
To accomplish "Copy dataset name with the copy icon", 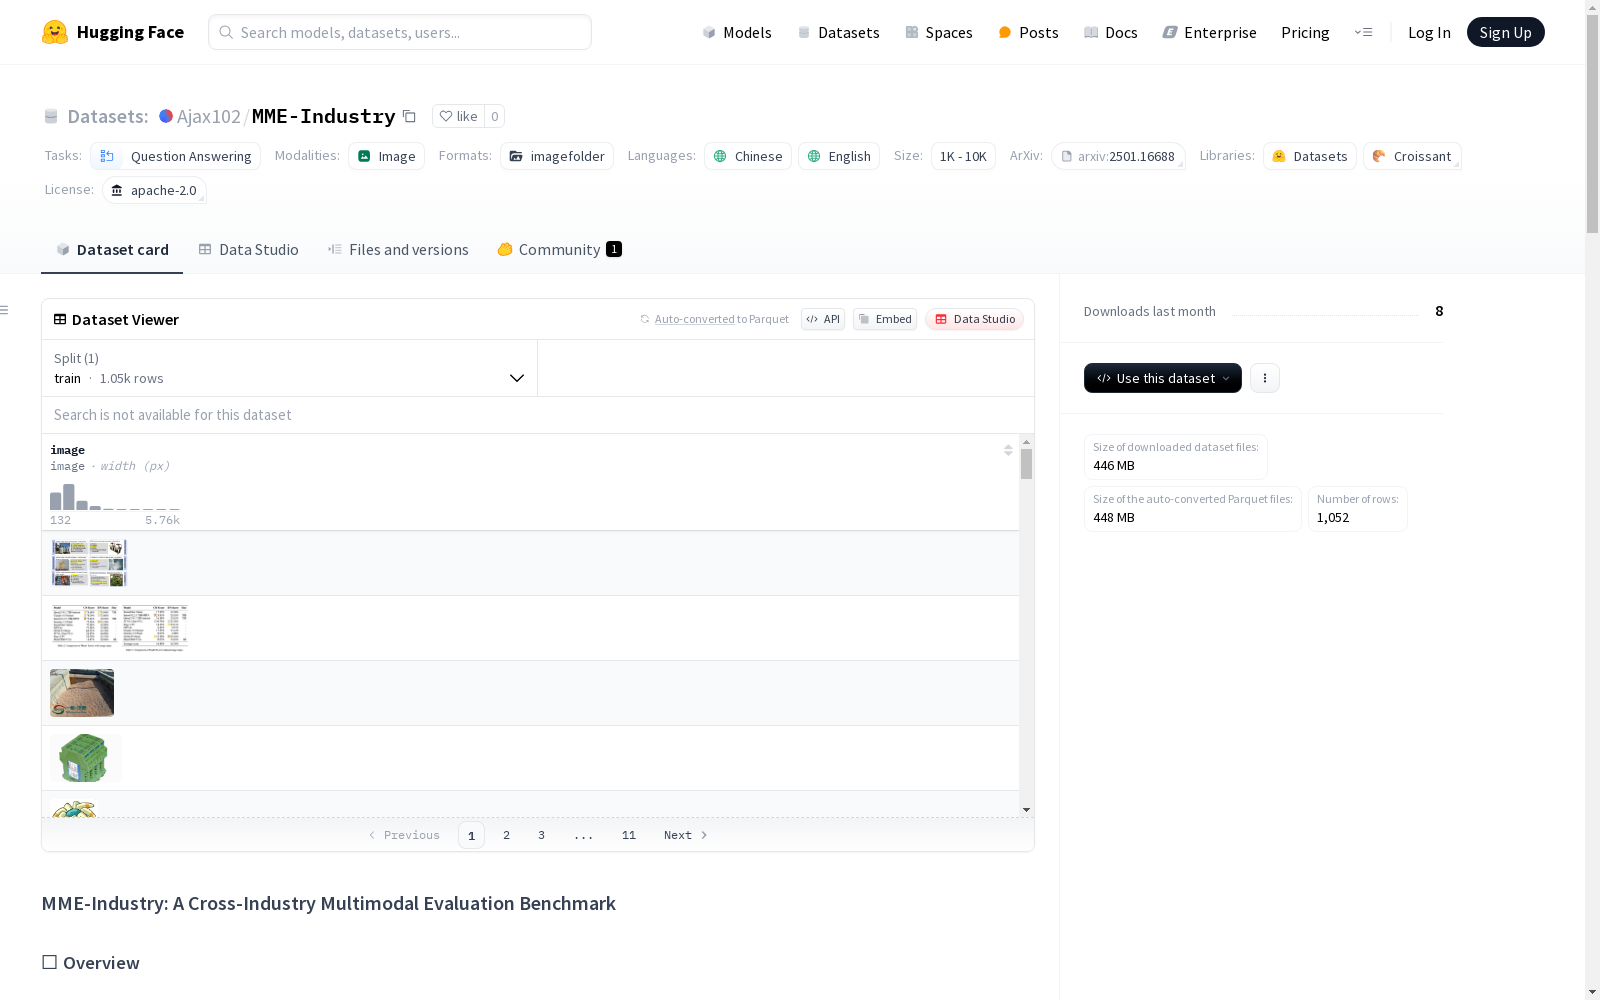I will pos(409,116).
